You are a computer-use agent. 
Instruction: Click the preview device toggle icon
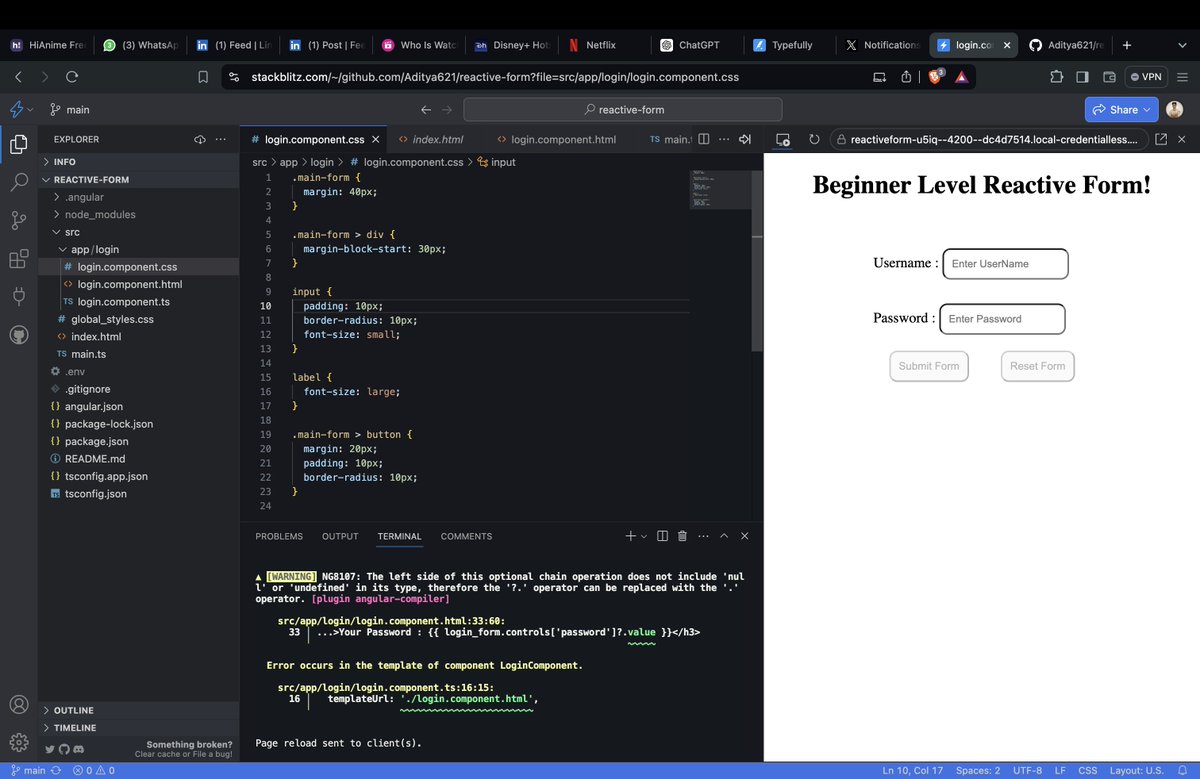(x=783, y=140)
